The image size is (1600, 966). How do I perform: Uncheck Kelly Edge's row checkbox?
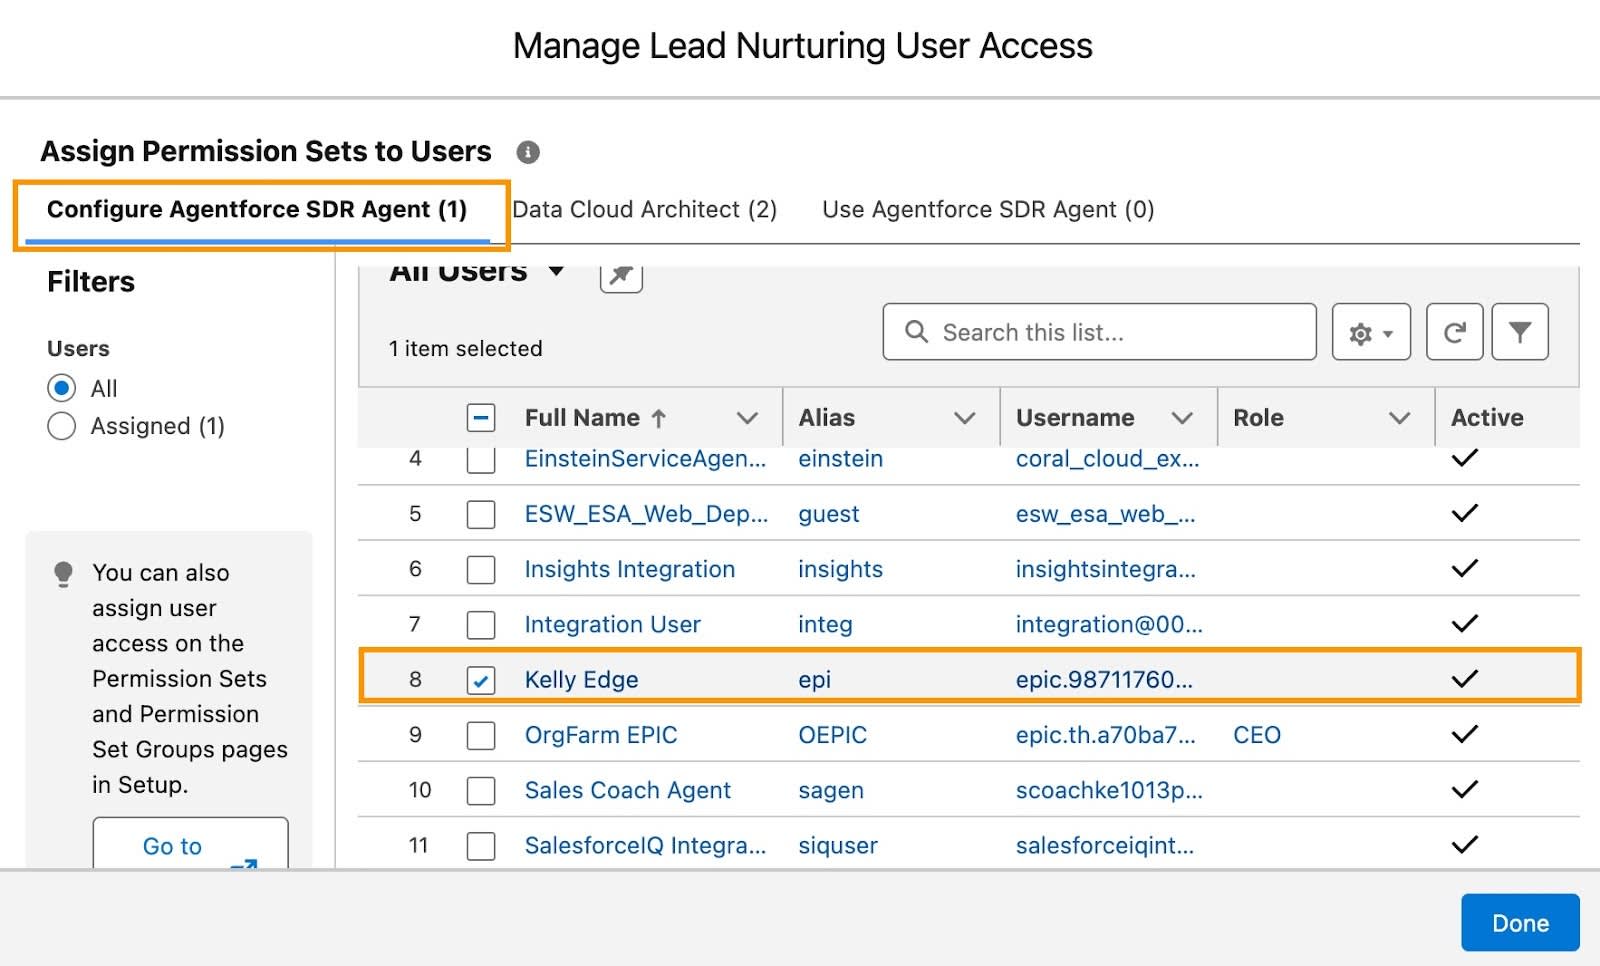pyautogui.click(x=481, y=679)
